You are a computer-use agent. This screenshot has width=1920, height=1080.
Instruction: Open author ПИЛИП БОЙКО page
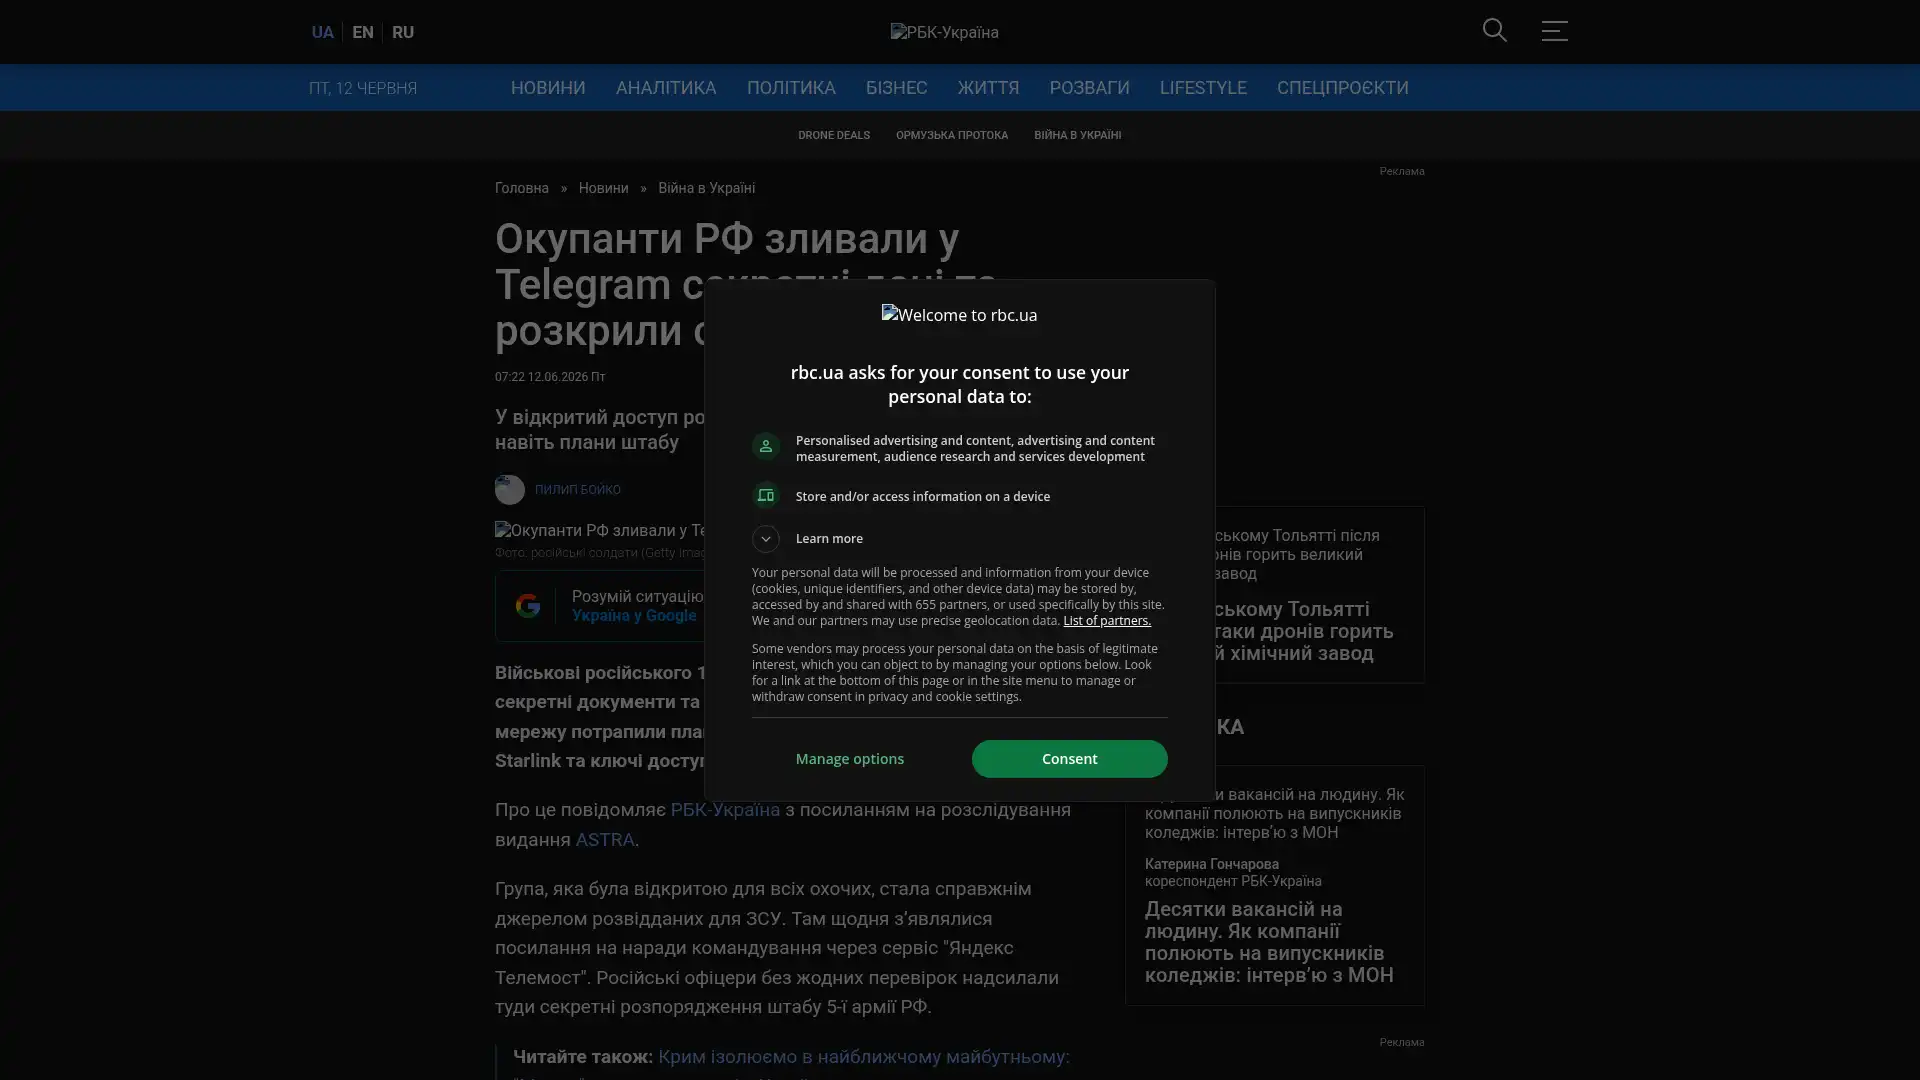[577, 490]
